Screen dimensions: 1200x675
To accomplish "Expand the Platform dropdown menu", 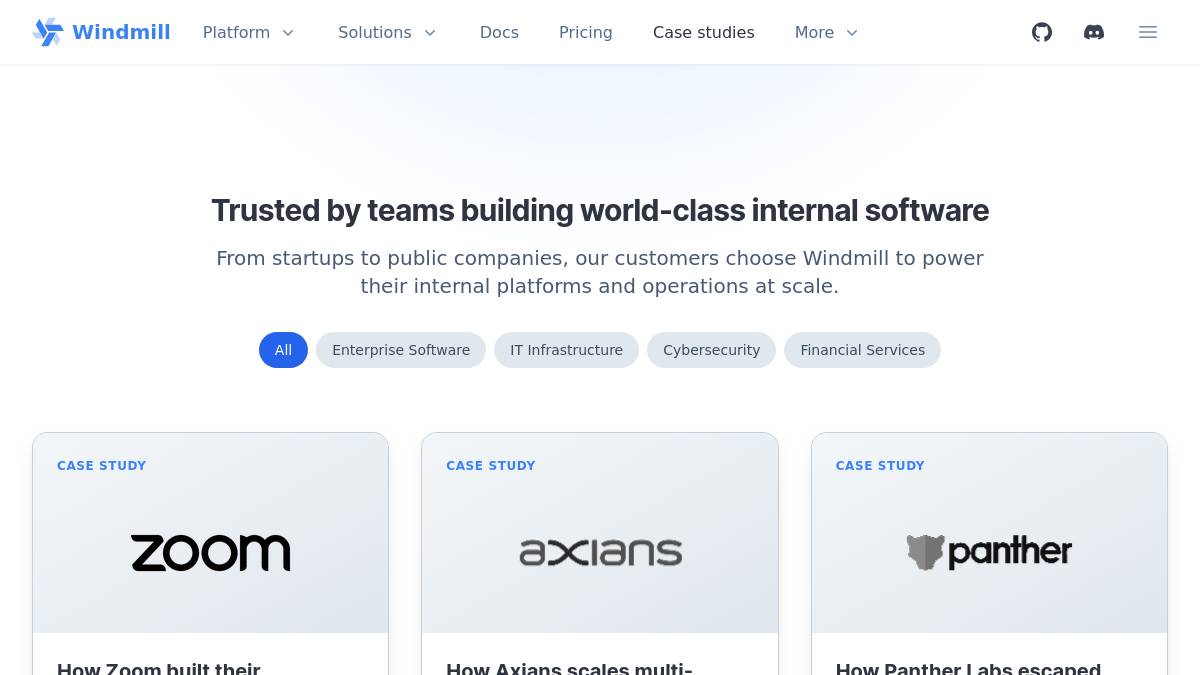I will 249,32.
